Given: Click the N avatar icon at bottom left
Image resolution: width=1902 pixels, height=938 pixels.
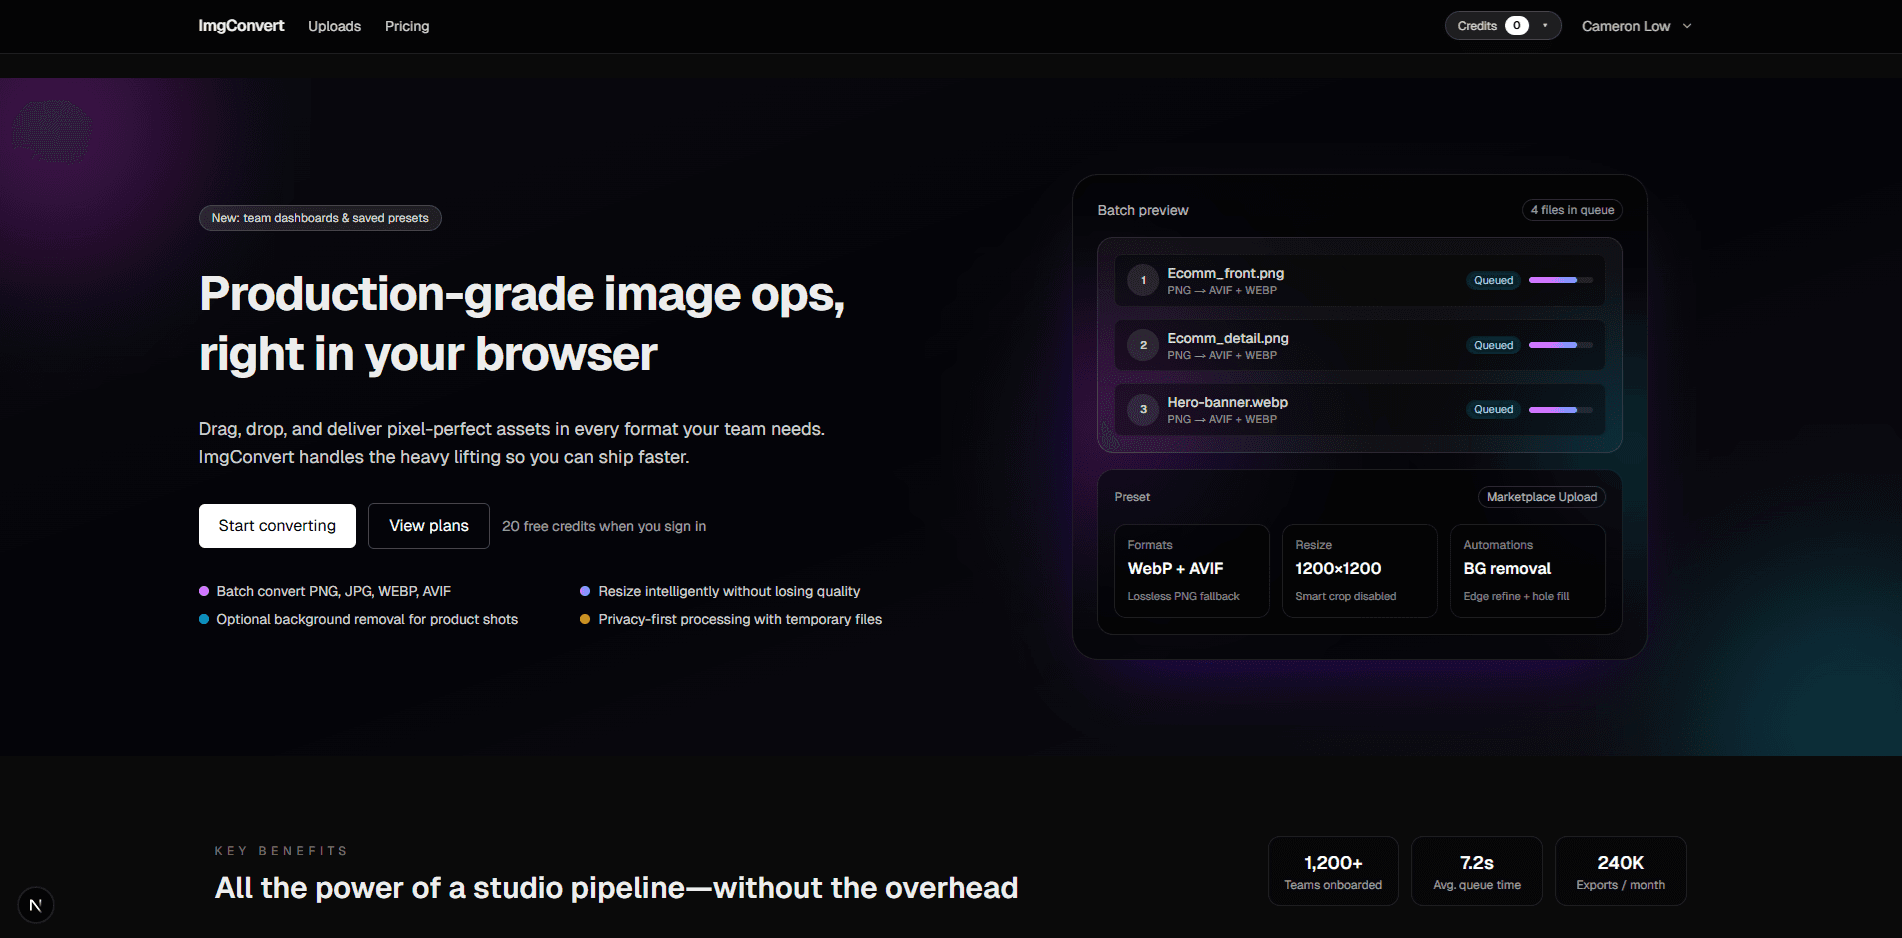Looking at the screenshot, I should coord(36,905).
